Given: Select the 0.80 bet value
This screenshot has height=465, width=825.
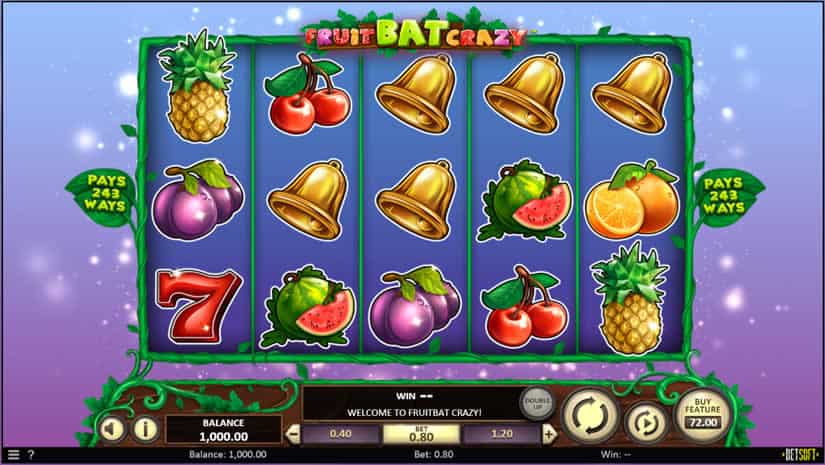Looking at the screenshot, I should (421, 434).
